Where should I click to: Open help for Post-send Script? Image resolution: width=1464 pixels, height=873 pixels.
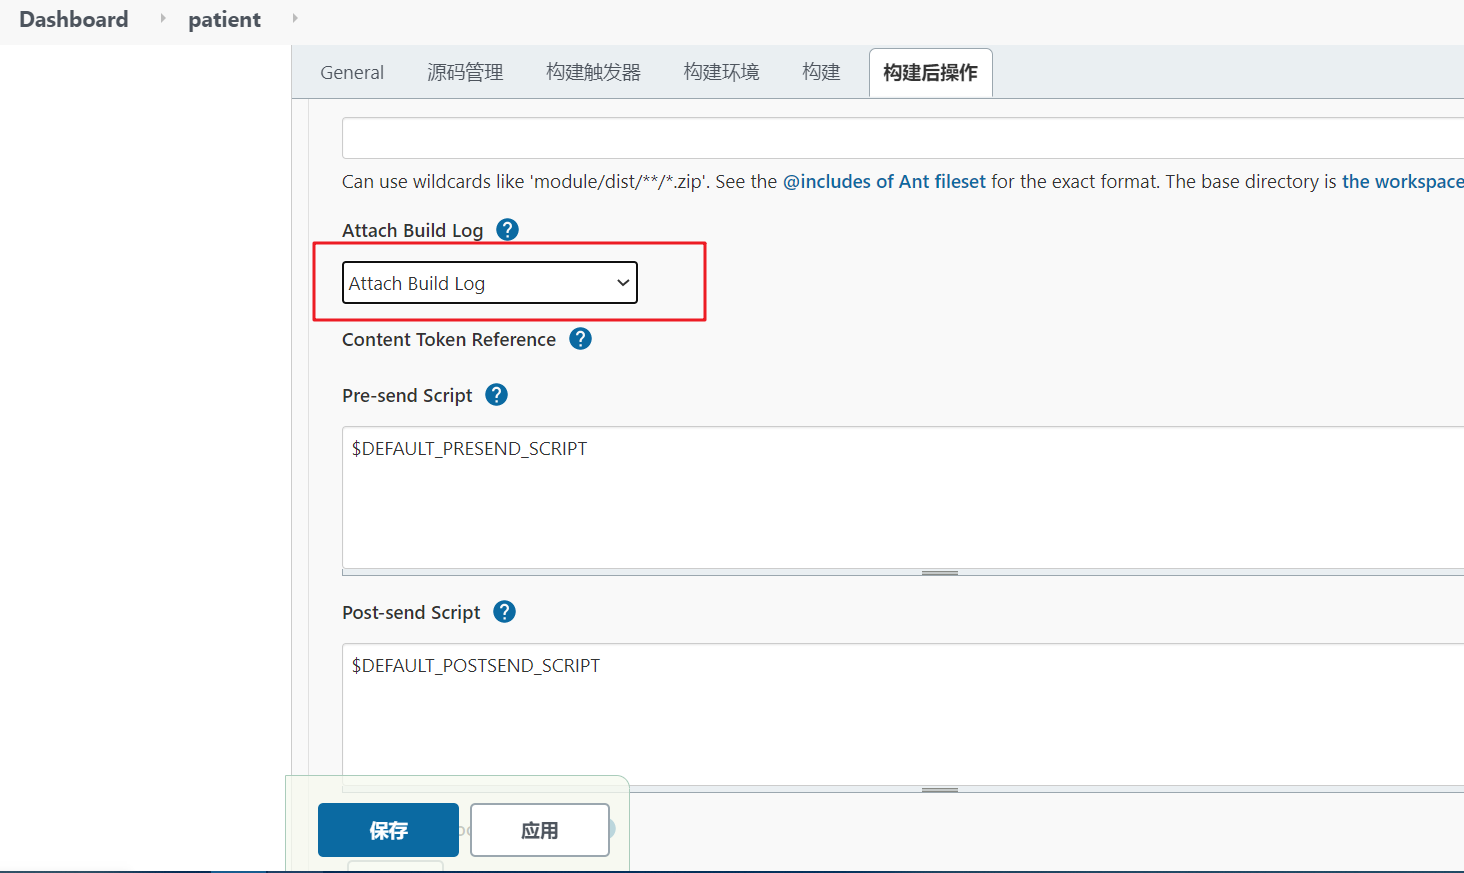(x=504, y=612)
